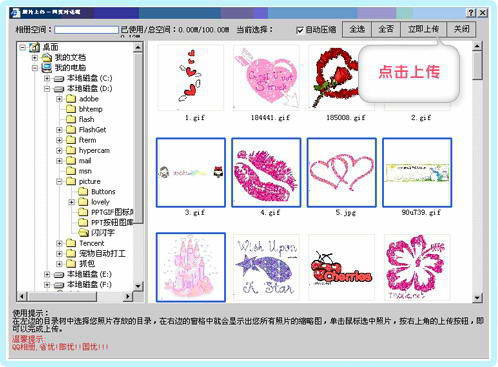Click the 本地磁盘 (F:) drive icon
Image resolution: width=498 pixels, height=367 pixels.
coord(59,285)
